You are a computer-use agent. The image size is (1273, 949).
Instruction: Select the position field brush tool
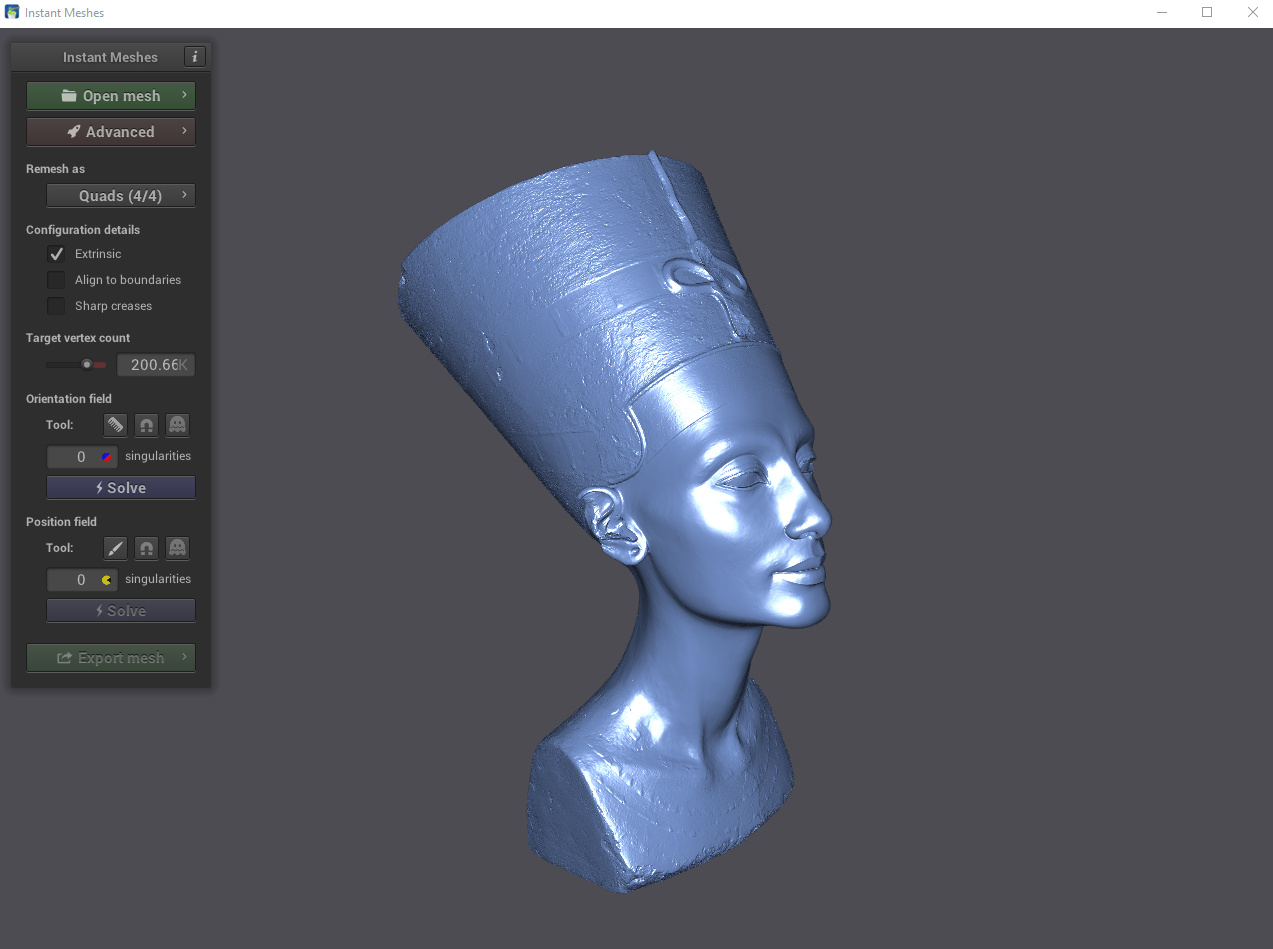(x=116, y=548)
